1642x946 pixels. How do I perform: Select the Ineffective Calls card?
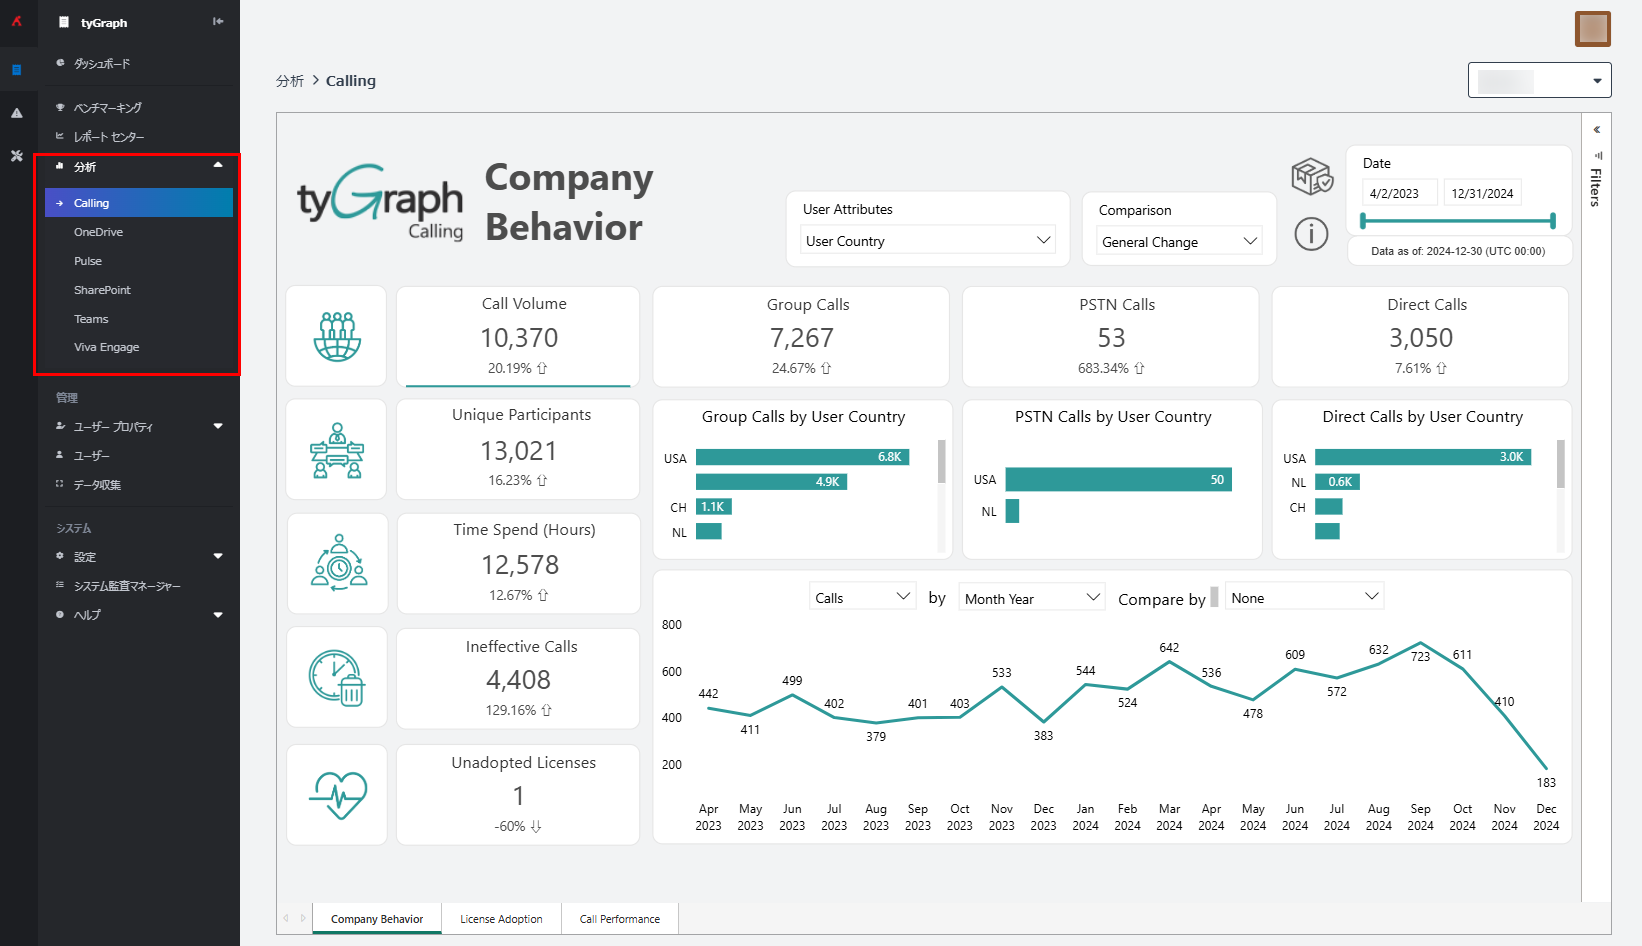(x=518, y=678)
